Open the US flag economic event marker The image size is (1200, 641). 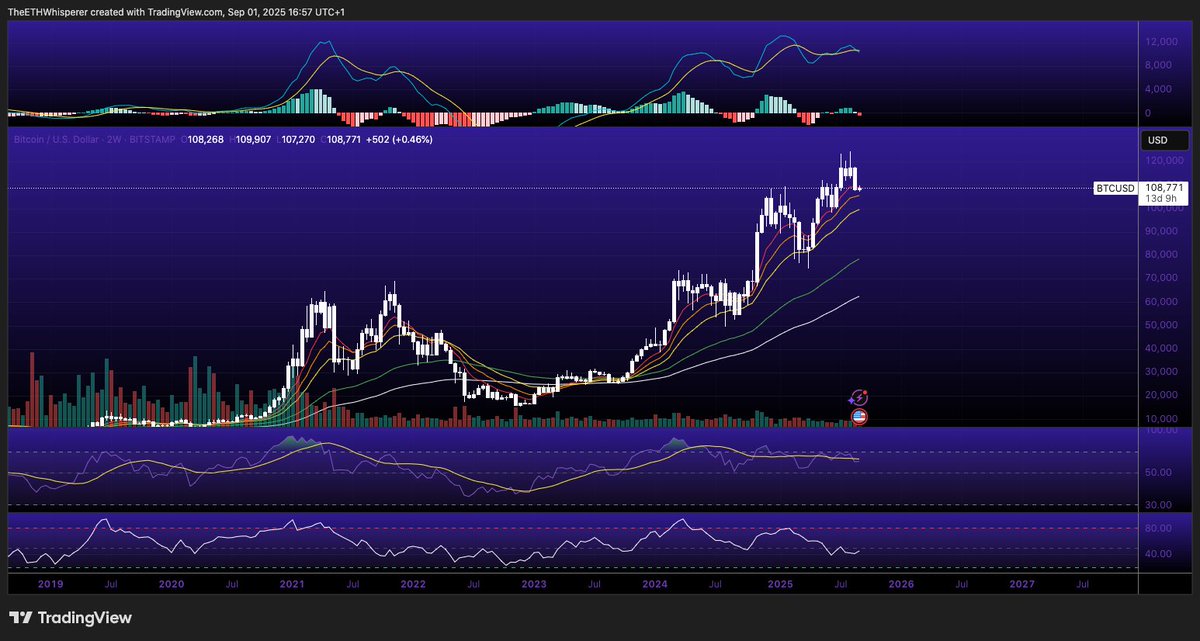(858, 416)
